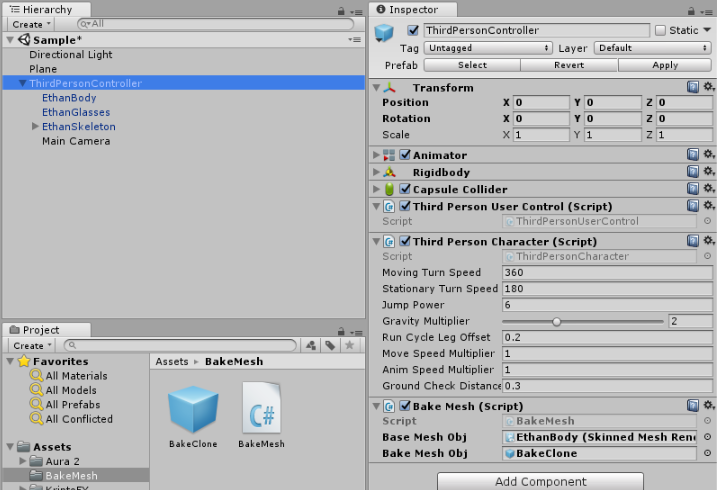The width and height of the screenshot is (717, 490).
Task: Click Search by Type icon in Project
Action: (x=311, y=346)
